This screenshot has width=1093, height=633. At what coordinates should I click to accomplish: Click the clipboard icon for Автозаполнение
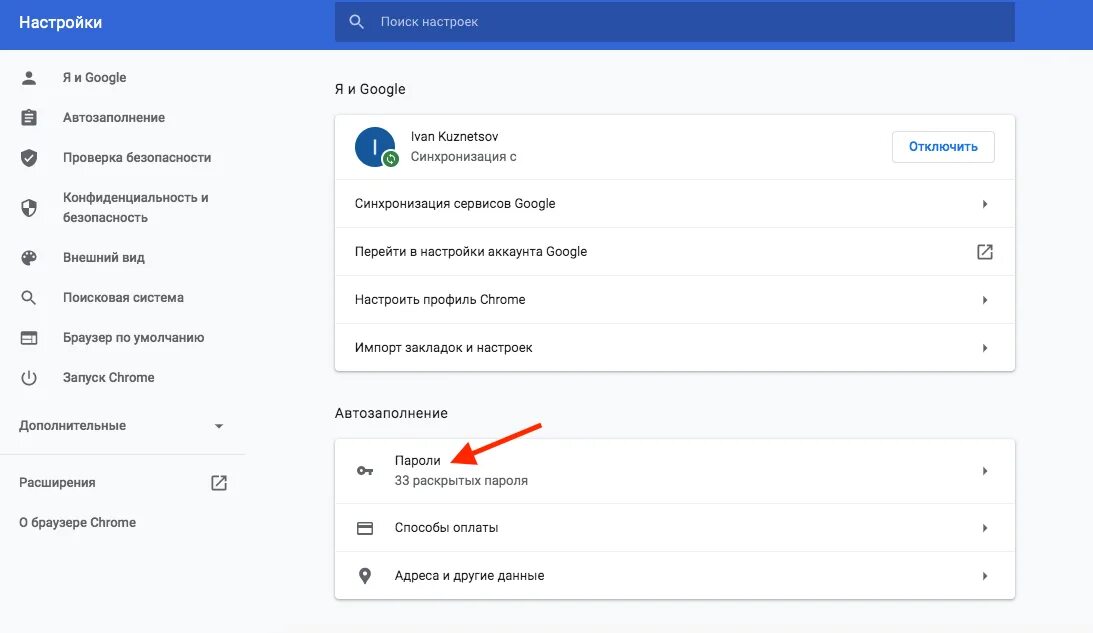[x=29, y=117]
